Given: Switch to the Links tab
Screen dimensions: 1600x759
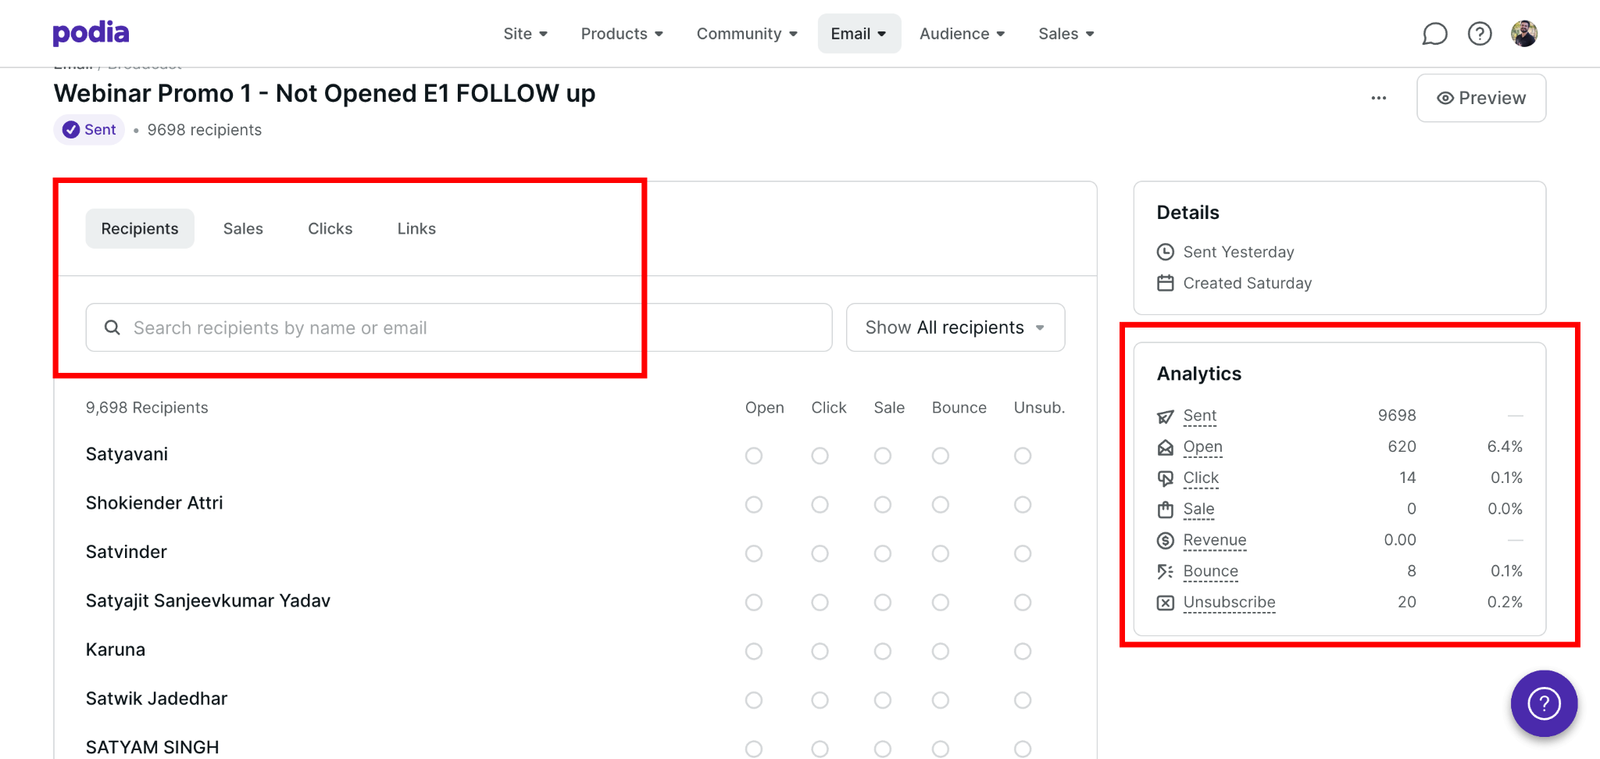Looking at the screenshot, I should (416, 229).
